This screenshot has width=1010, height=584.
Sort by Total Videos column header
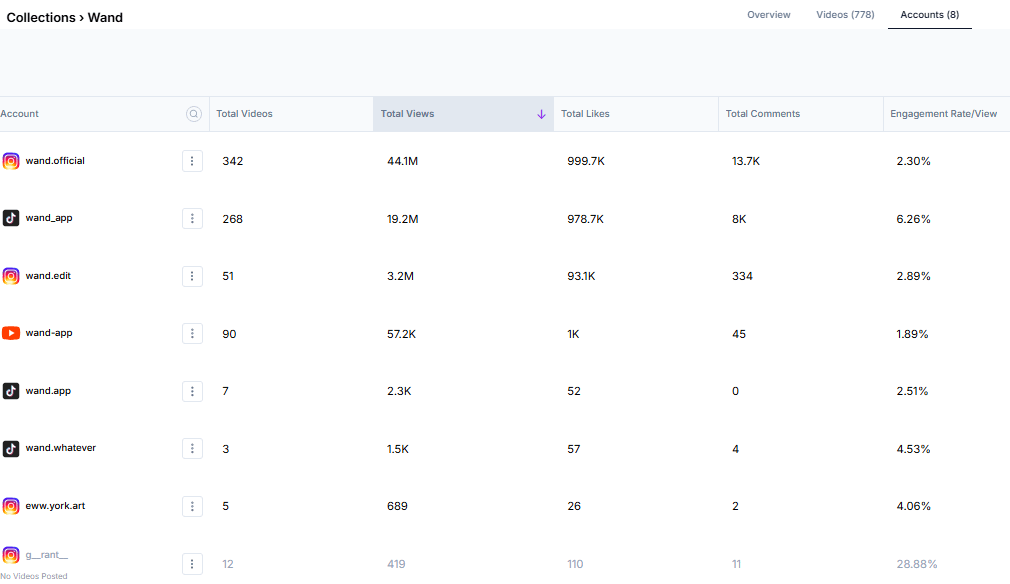[244, 114]
